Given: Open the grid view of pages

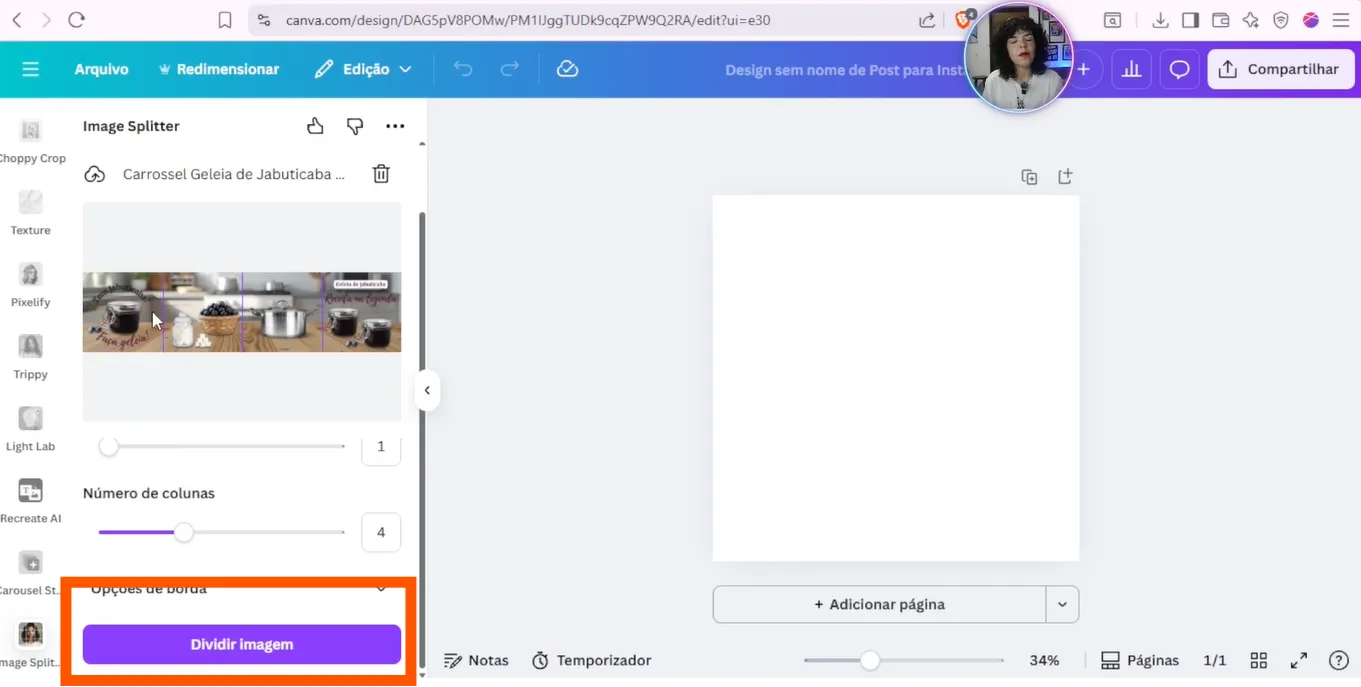Looking at the screenshot, I should click(1259, 660).
